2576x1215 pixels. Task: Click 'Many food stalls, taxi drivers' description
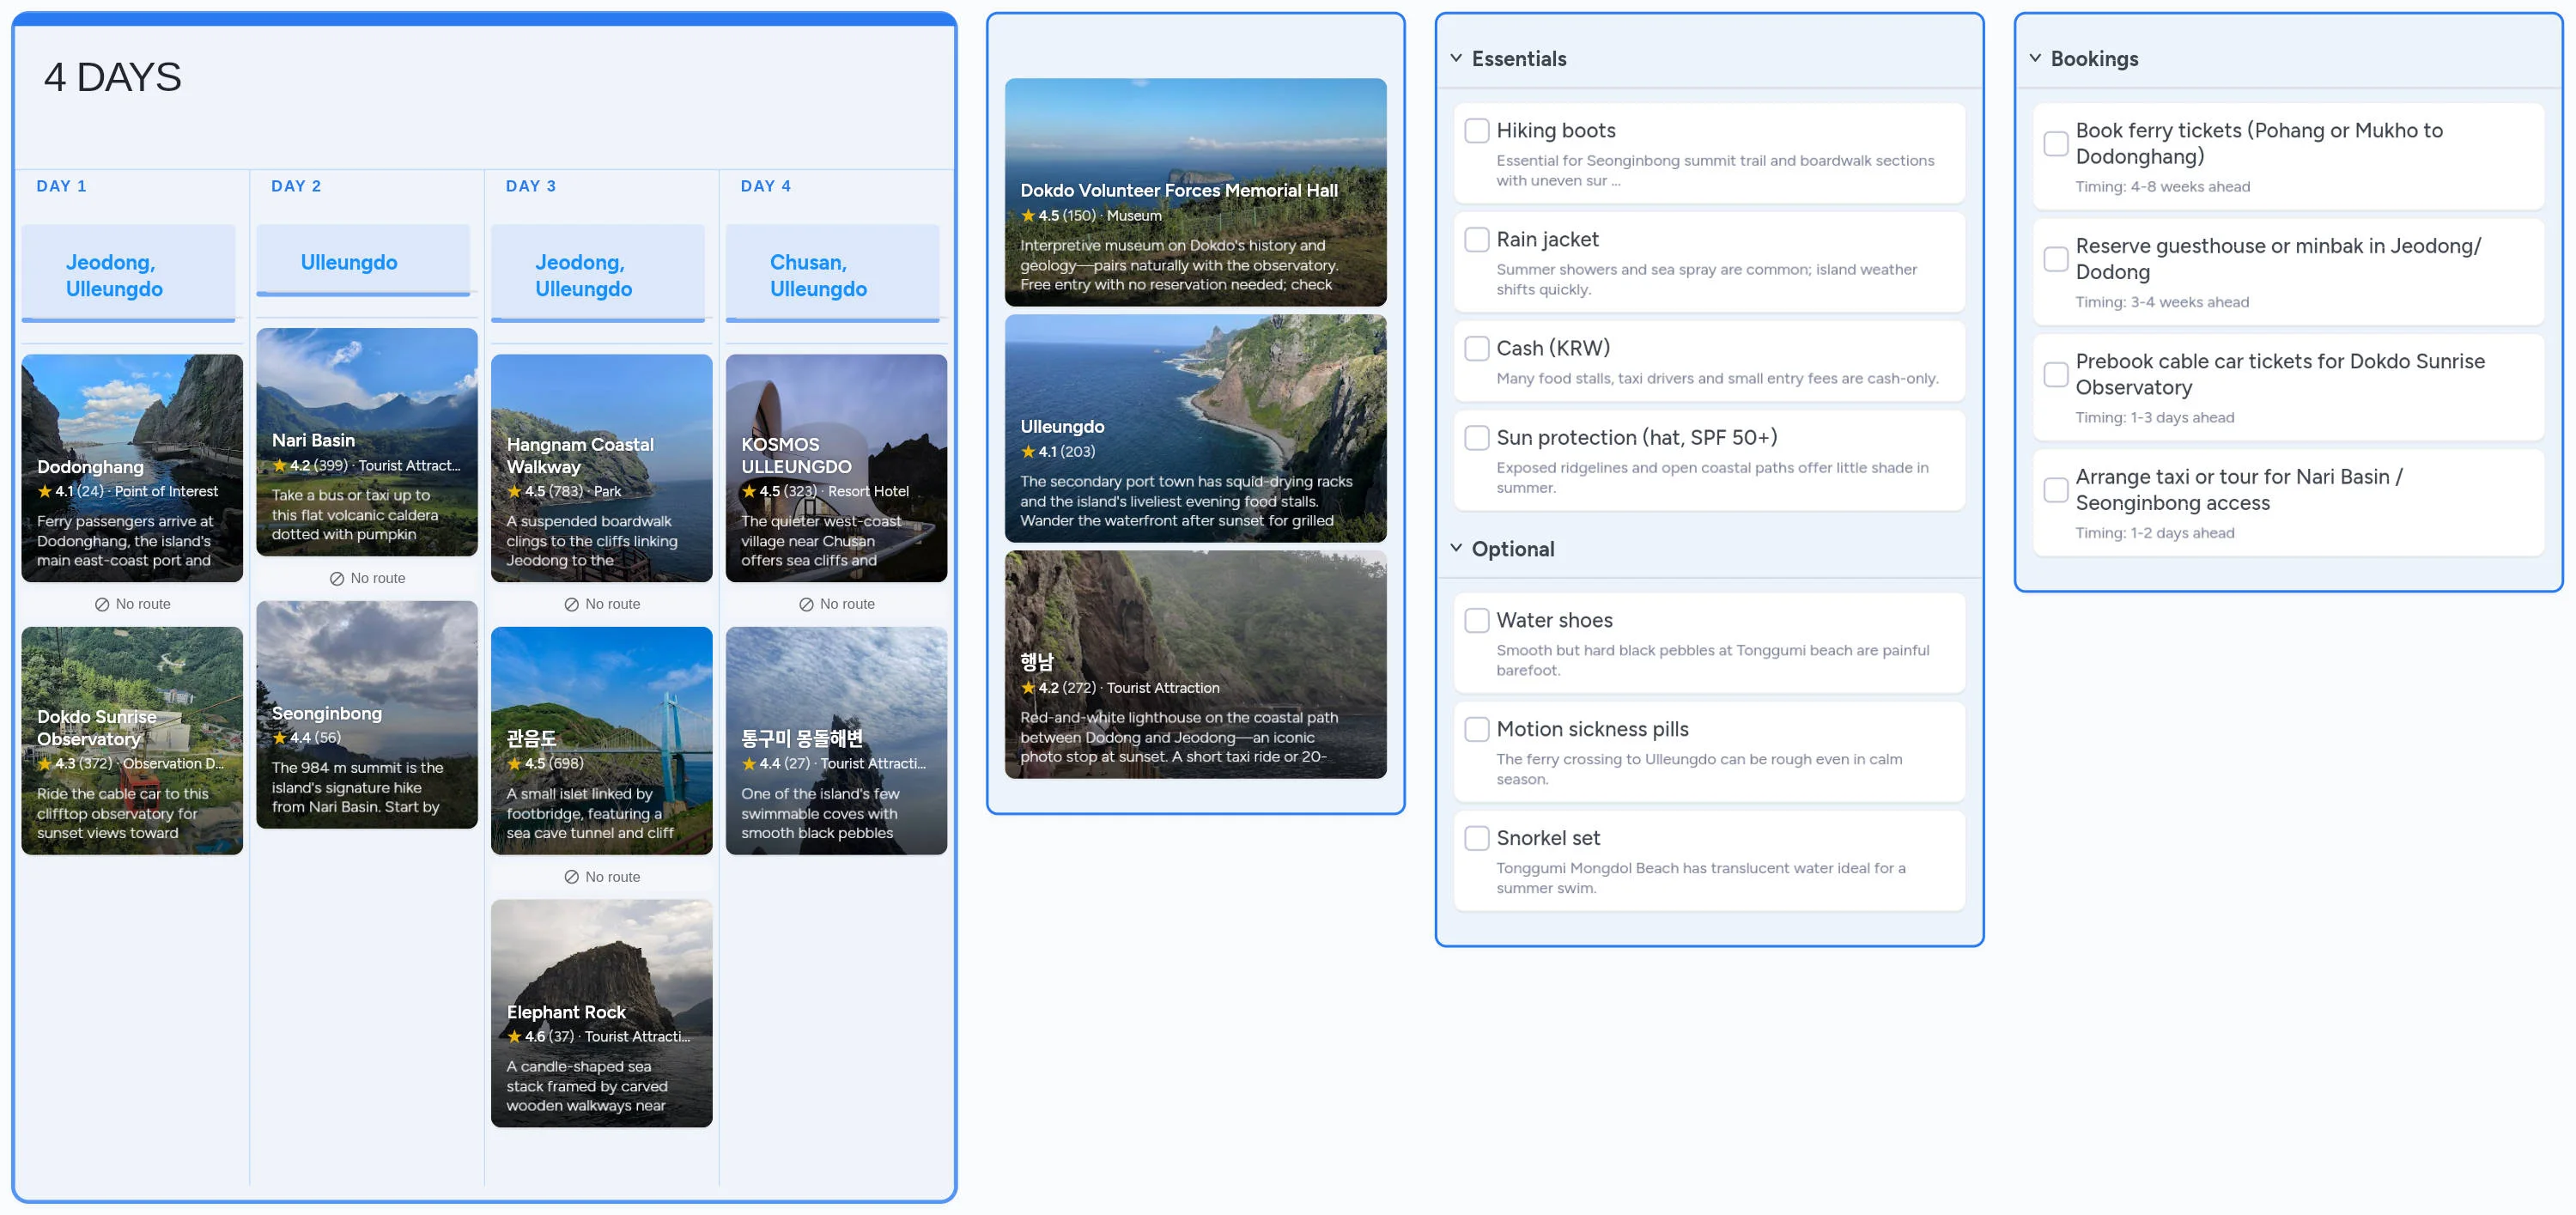pos(1717,379)
